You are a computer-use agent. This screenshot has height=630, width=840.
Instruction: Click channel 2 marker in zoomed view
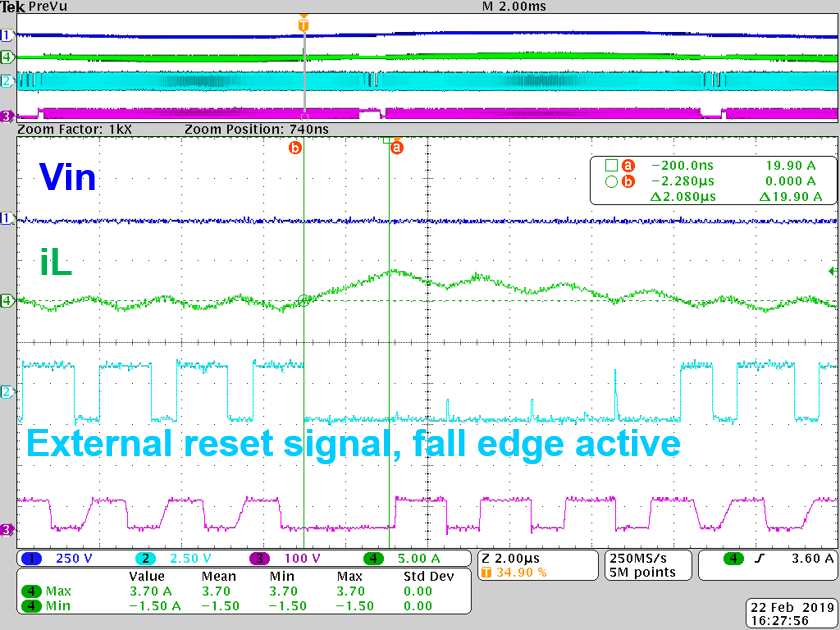pos(6,392)
